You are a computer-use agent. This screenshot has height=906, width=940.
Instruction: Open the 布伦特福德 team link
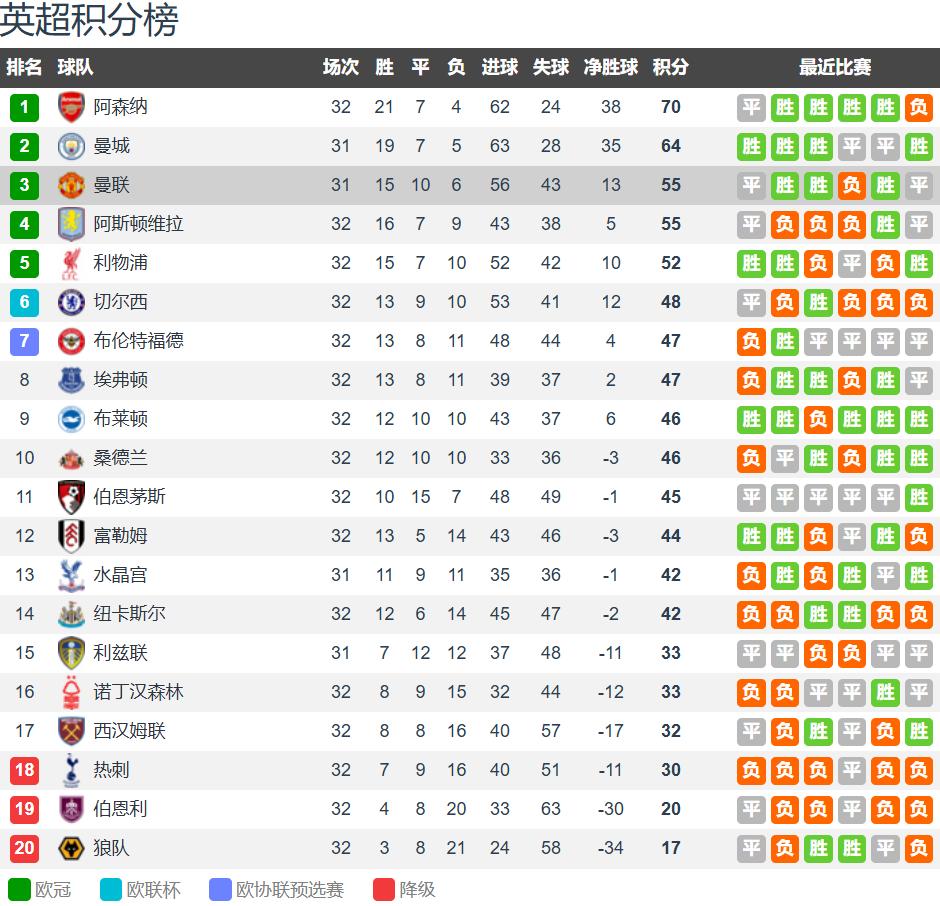click(x=138, y=341)
